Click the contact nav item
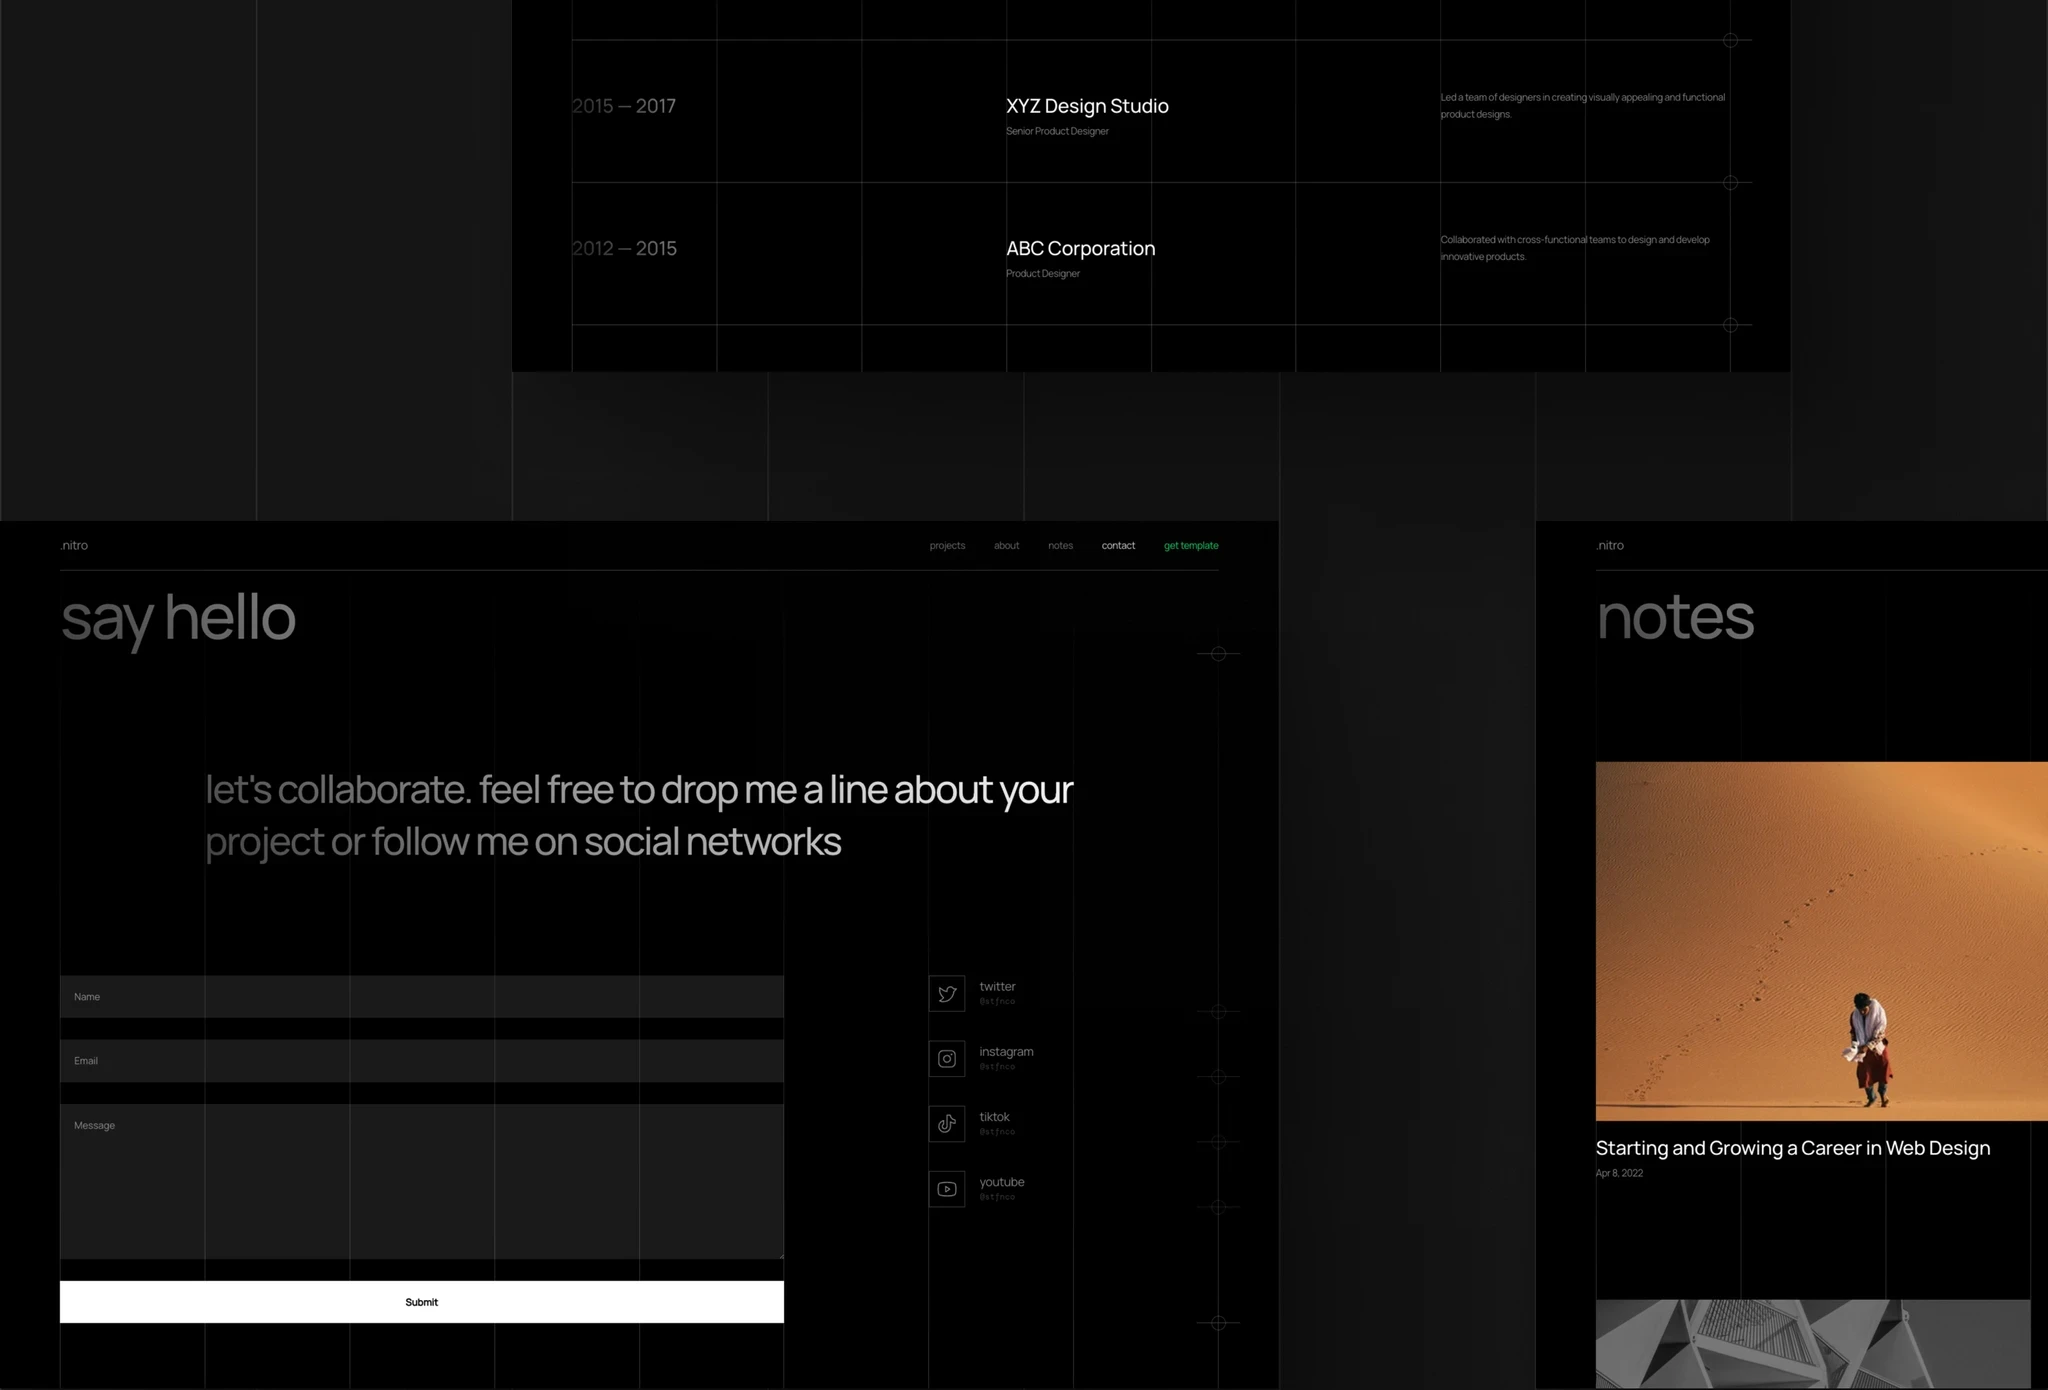Screen dimensions: 2048x1390 (x=1118, y=546)
